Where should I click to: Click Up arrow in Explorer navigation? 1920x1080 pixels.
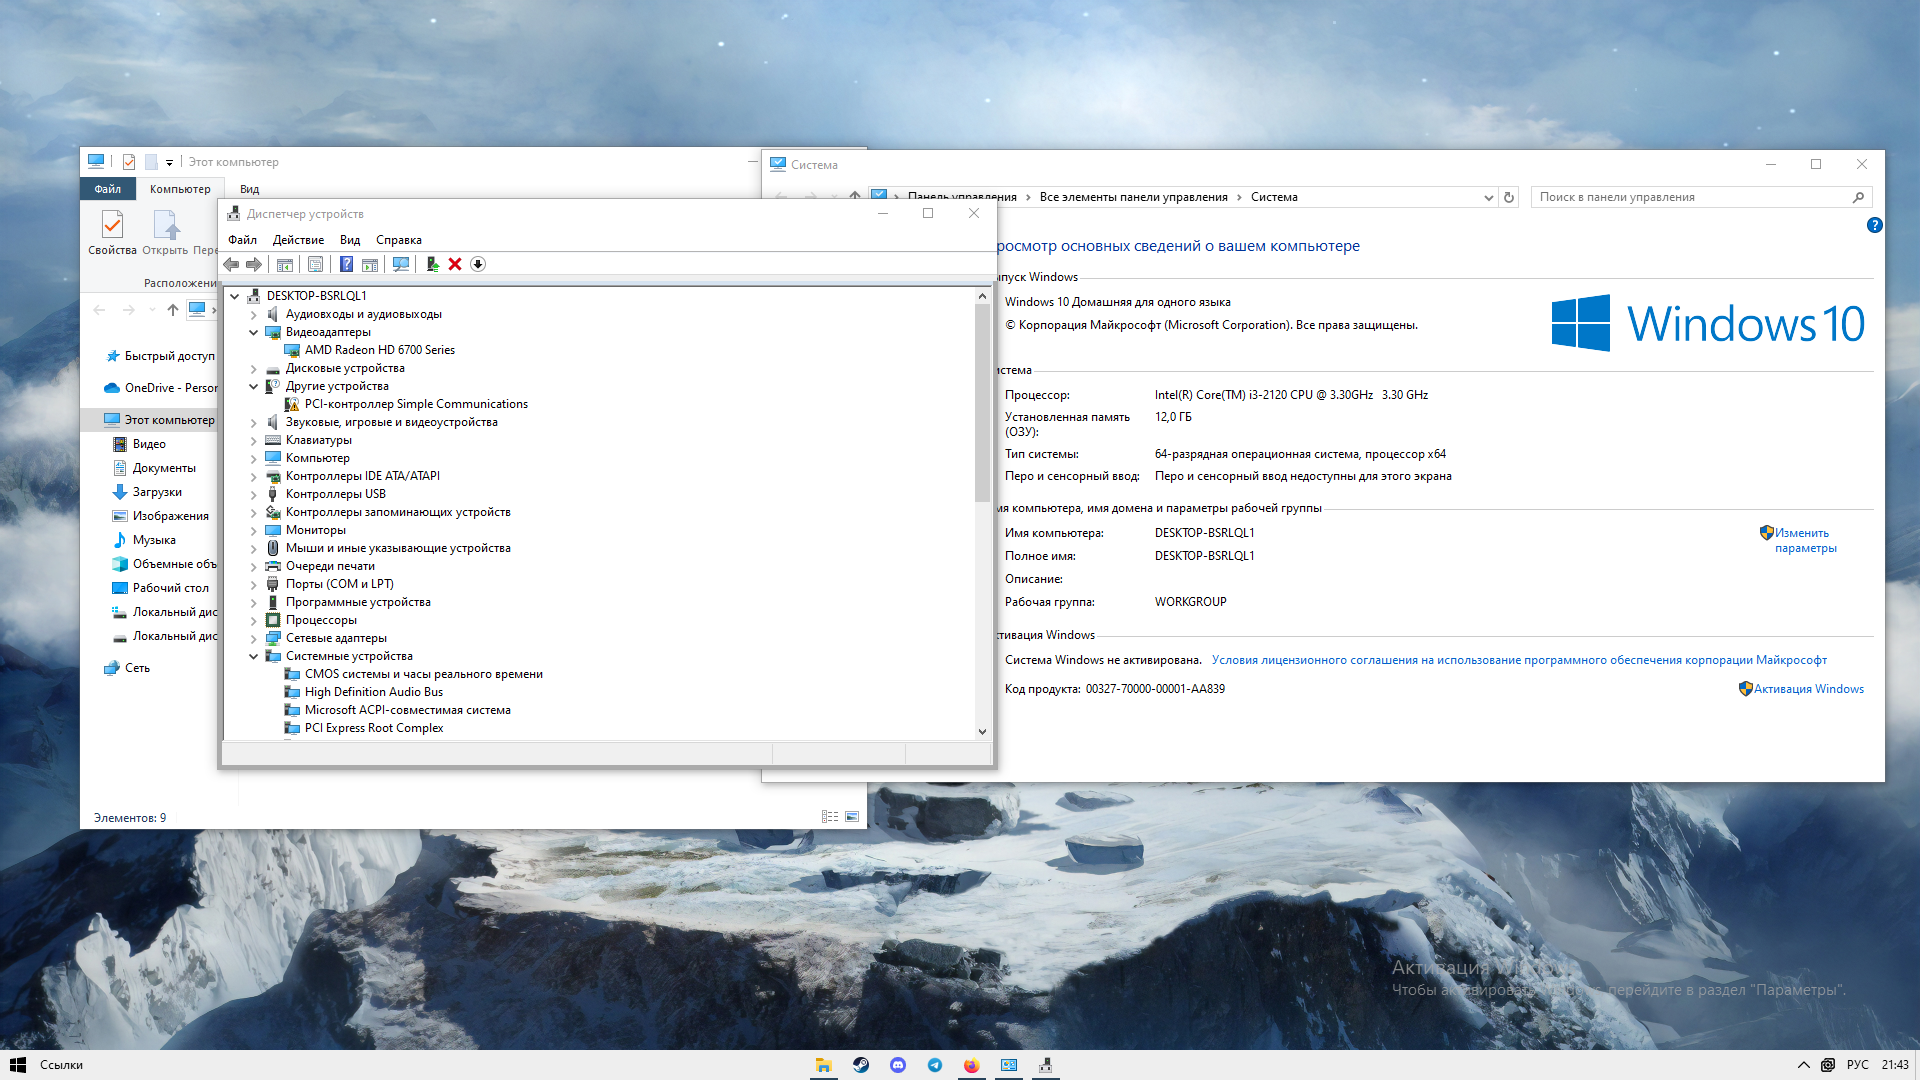point(173,310)
